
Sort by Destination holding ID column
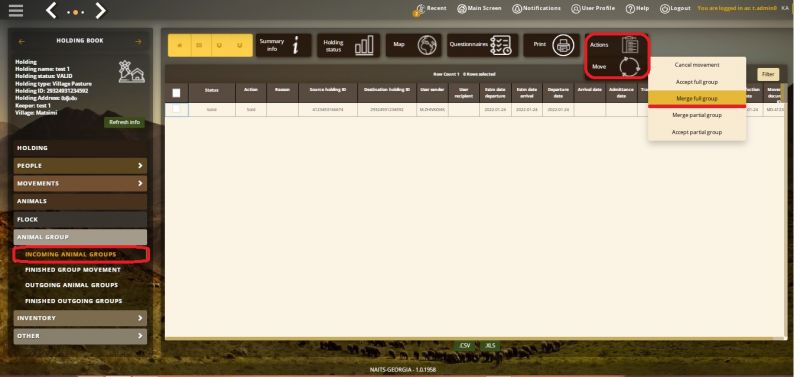387,93
